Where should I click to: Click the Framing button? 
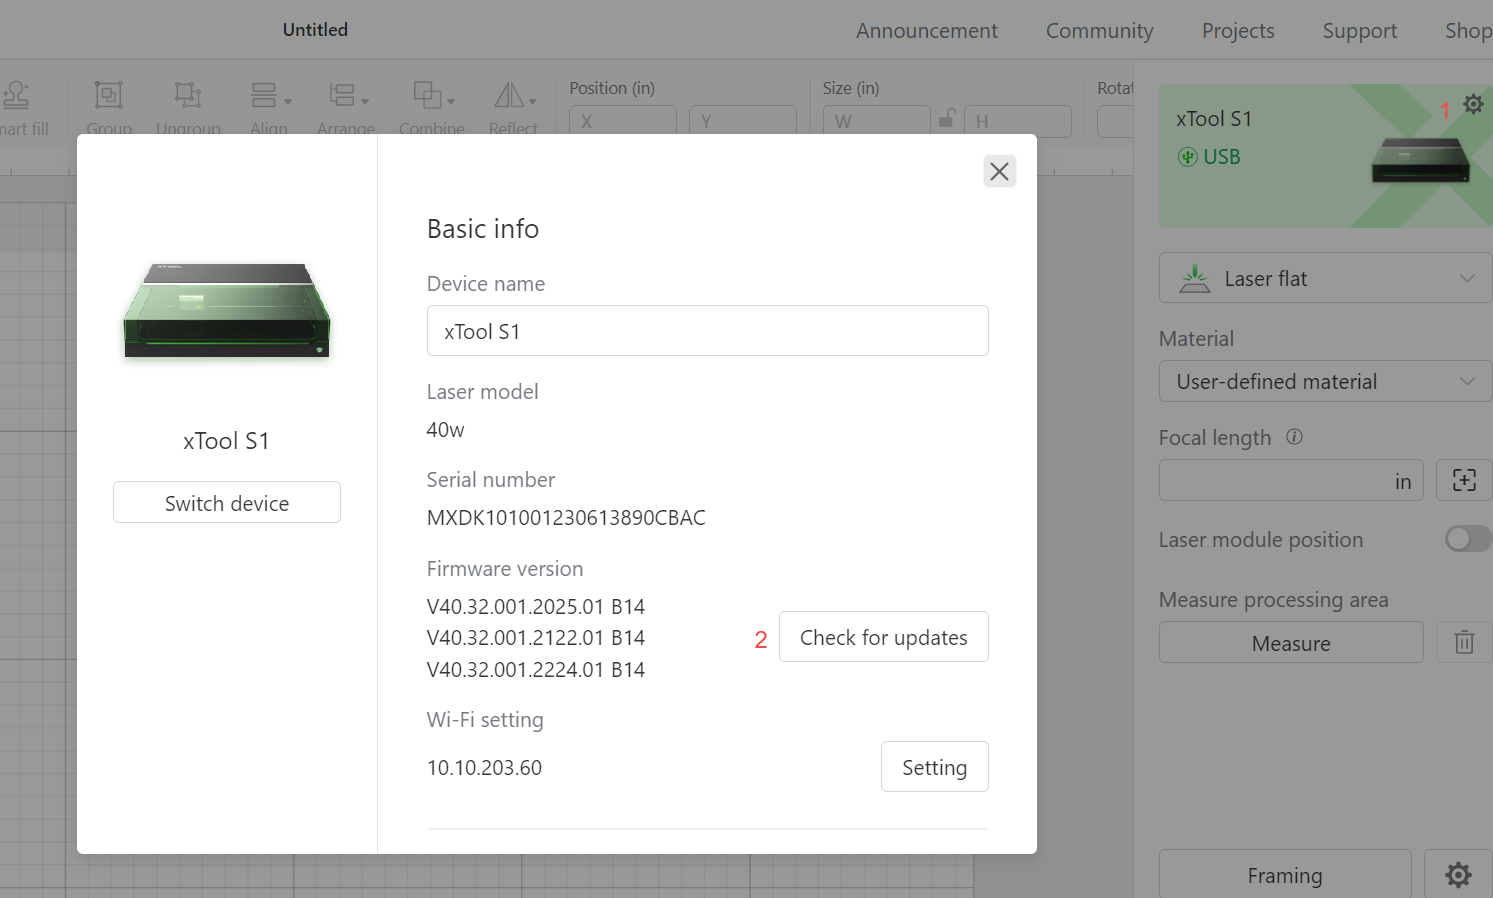(1285, 875)
